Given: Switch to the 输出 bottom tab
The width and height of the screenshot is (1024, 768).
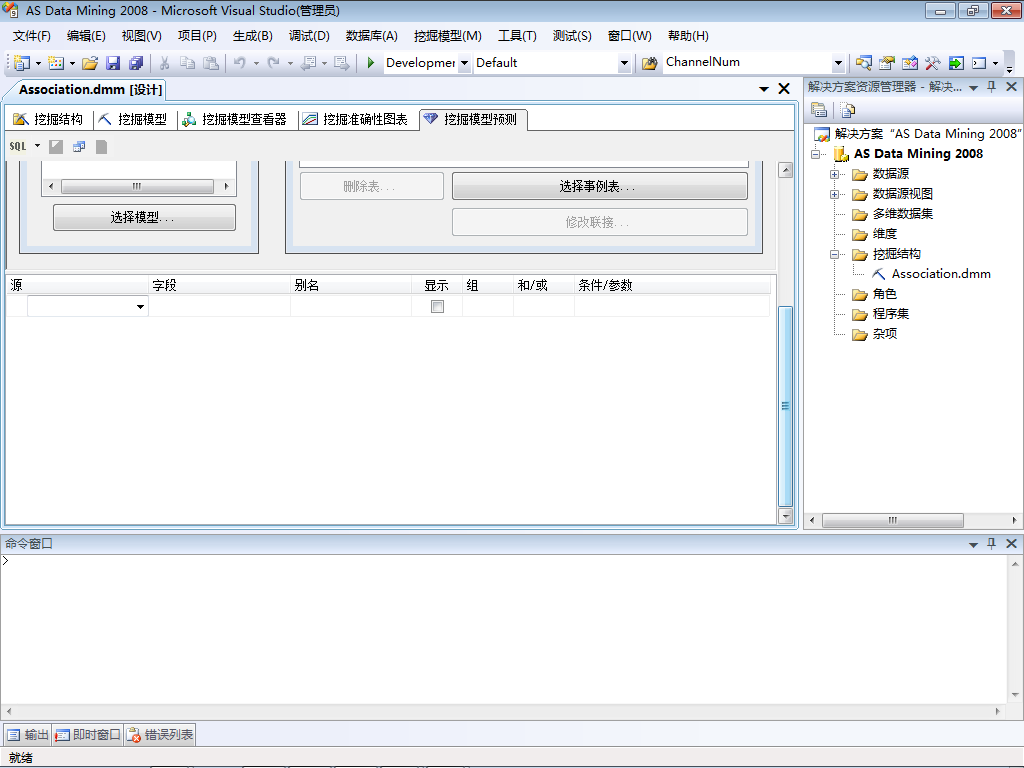Looking at the screenshot, I should tap(28, 735).
